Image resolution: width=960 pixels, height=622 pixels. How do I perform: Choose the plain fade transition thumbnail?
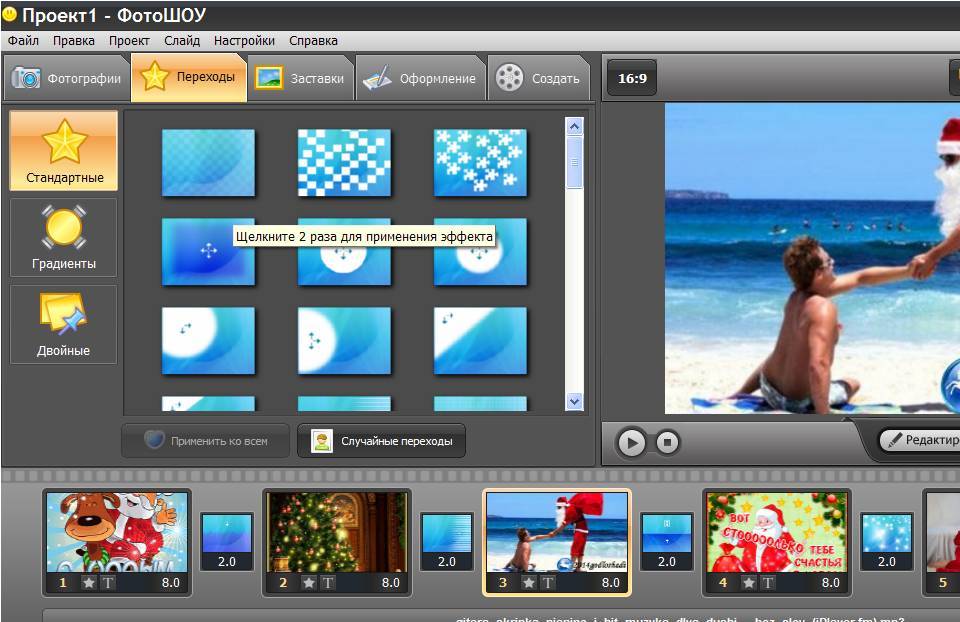(x=208, y=162)
